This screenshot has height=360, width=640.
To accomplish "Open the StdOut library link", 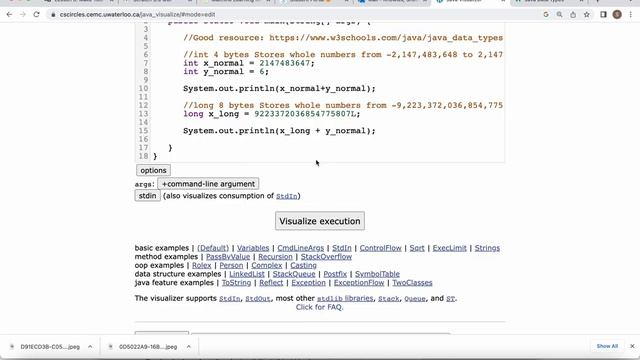I will coord(258,299).
